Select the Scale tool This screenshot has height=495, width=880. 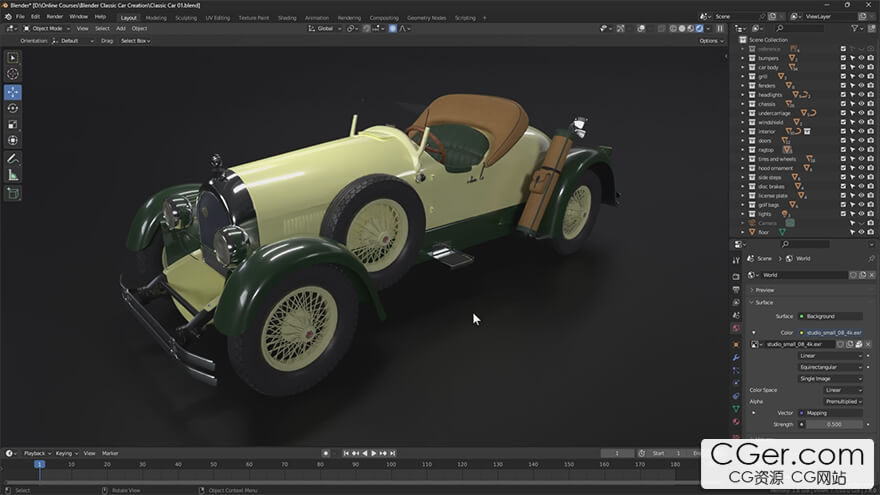pyautogui.click(x=13, y=125)
